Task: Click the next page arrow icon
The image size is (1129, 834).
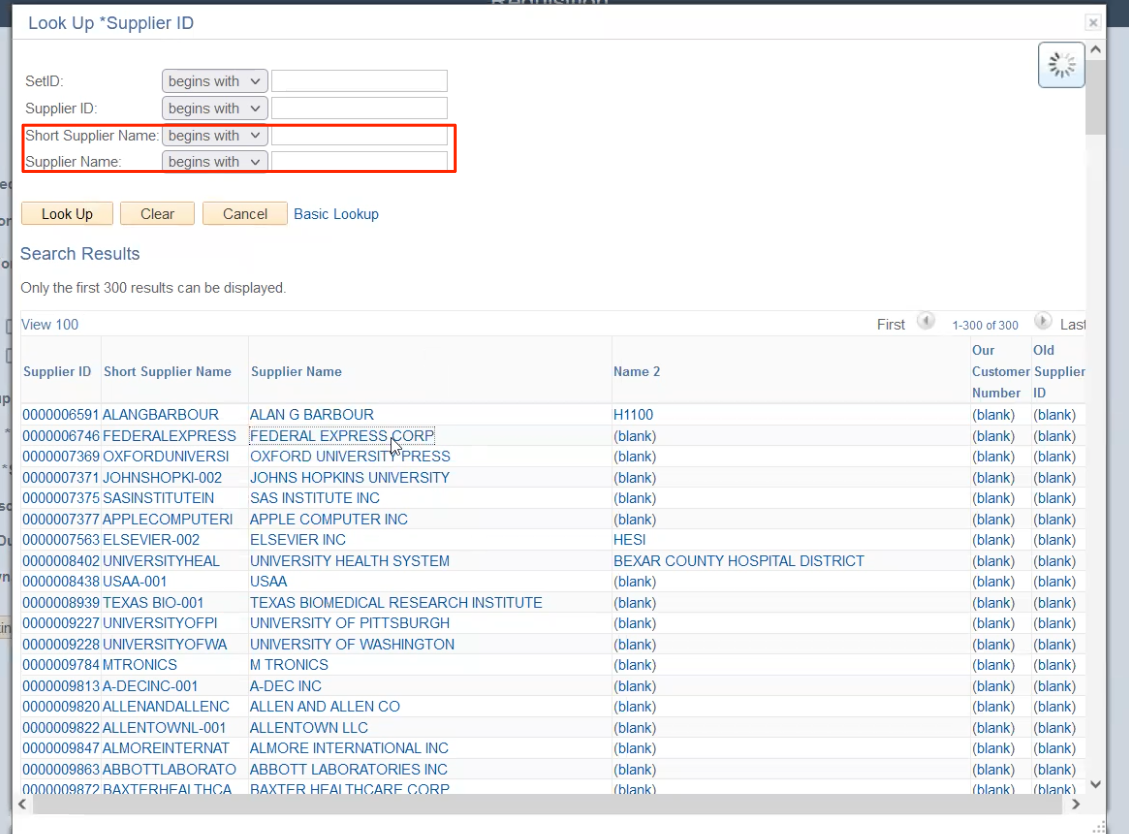Action: click(x=1042, y=320)
